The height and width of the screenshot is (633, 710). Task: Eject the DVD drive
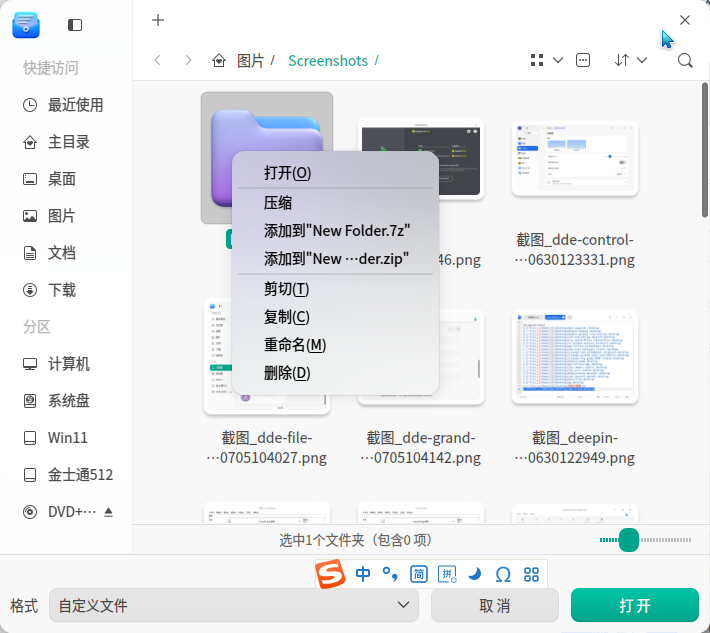coord(108,512)
